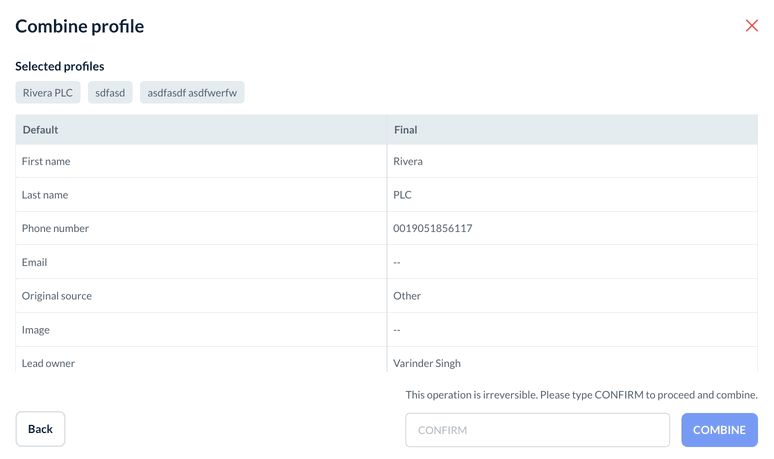
Task: Select the sdfasd profile chip
Action: (110, 93)
